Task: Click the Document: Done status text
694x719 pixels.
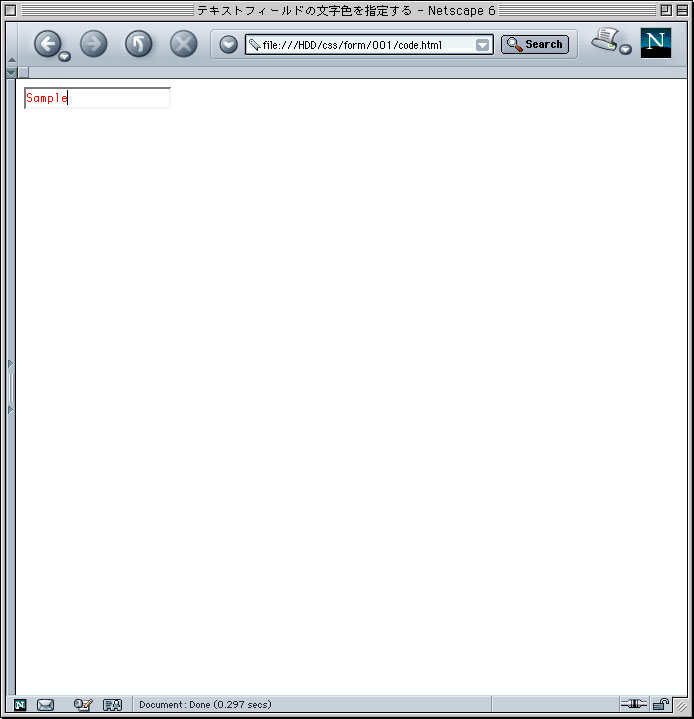Action: coord(205,704)
